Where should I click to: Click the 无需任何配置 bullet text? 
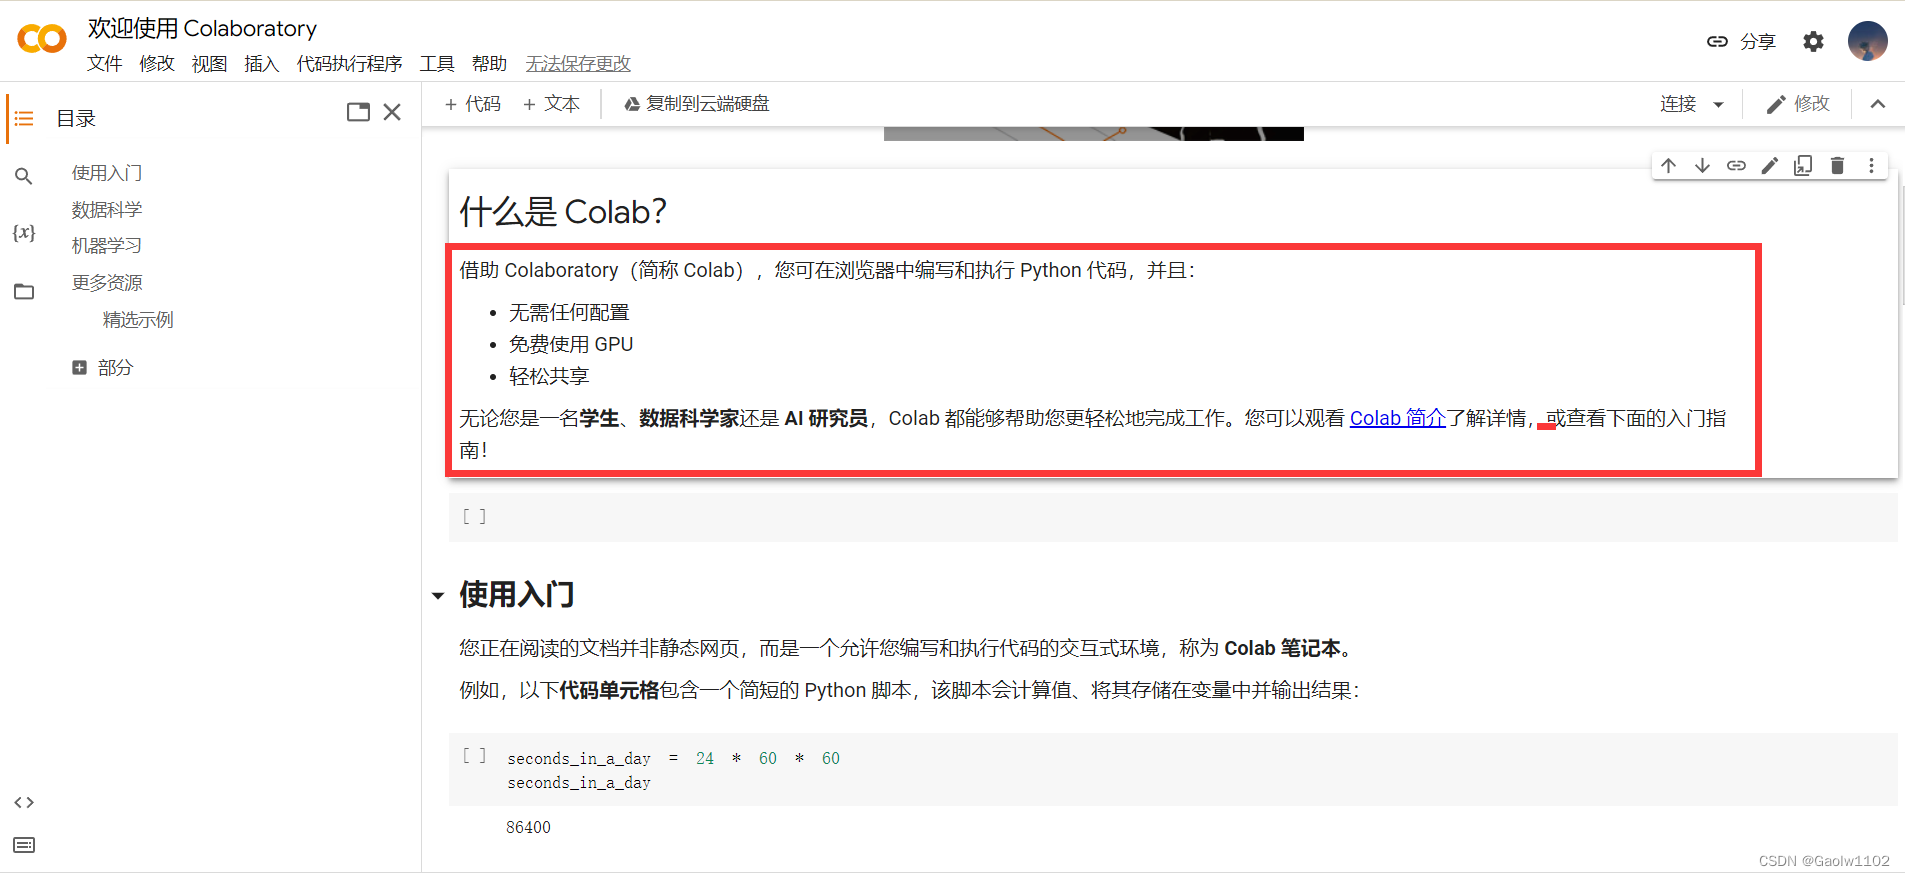coord(569,313)
